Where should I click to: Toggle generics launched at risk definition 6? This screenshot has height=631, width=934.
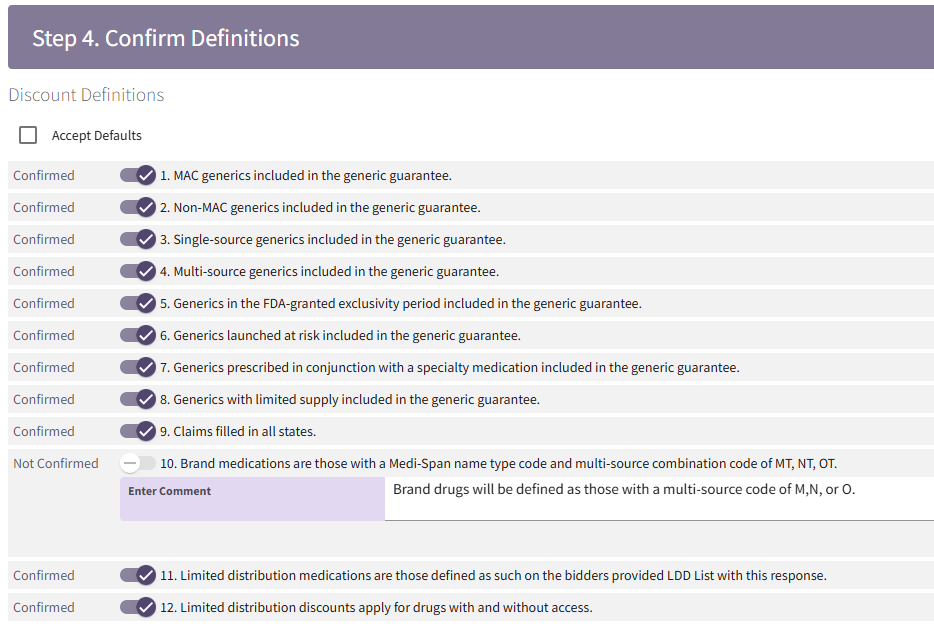(138, 335)
